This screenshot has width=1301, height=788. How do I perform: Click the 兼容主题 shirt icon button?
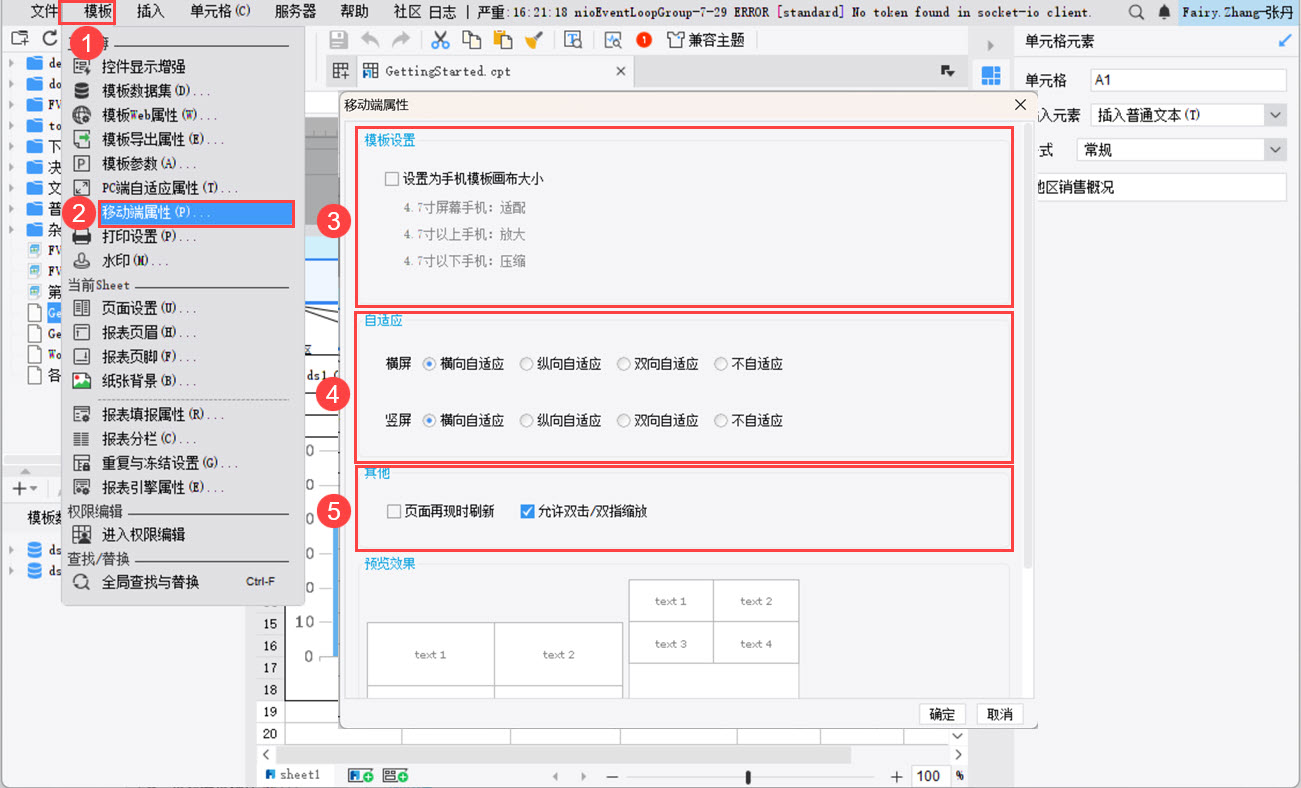click(705, 40)
